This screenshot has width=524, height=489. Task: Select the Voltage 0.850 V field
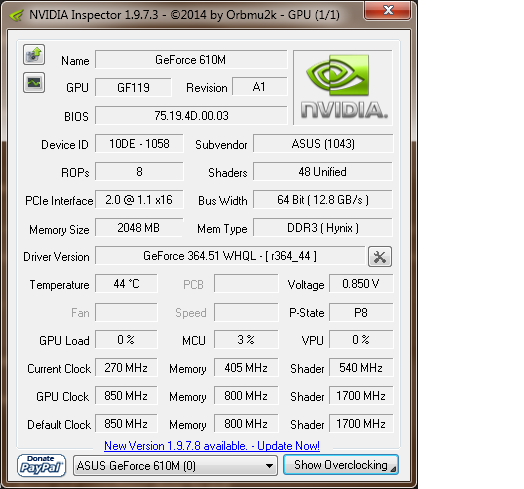tap(361, 284)
